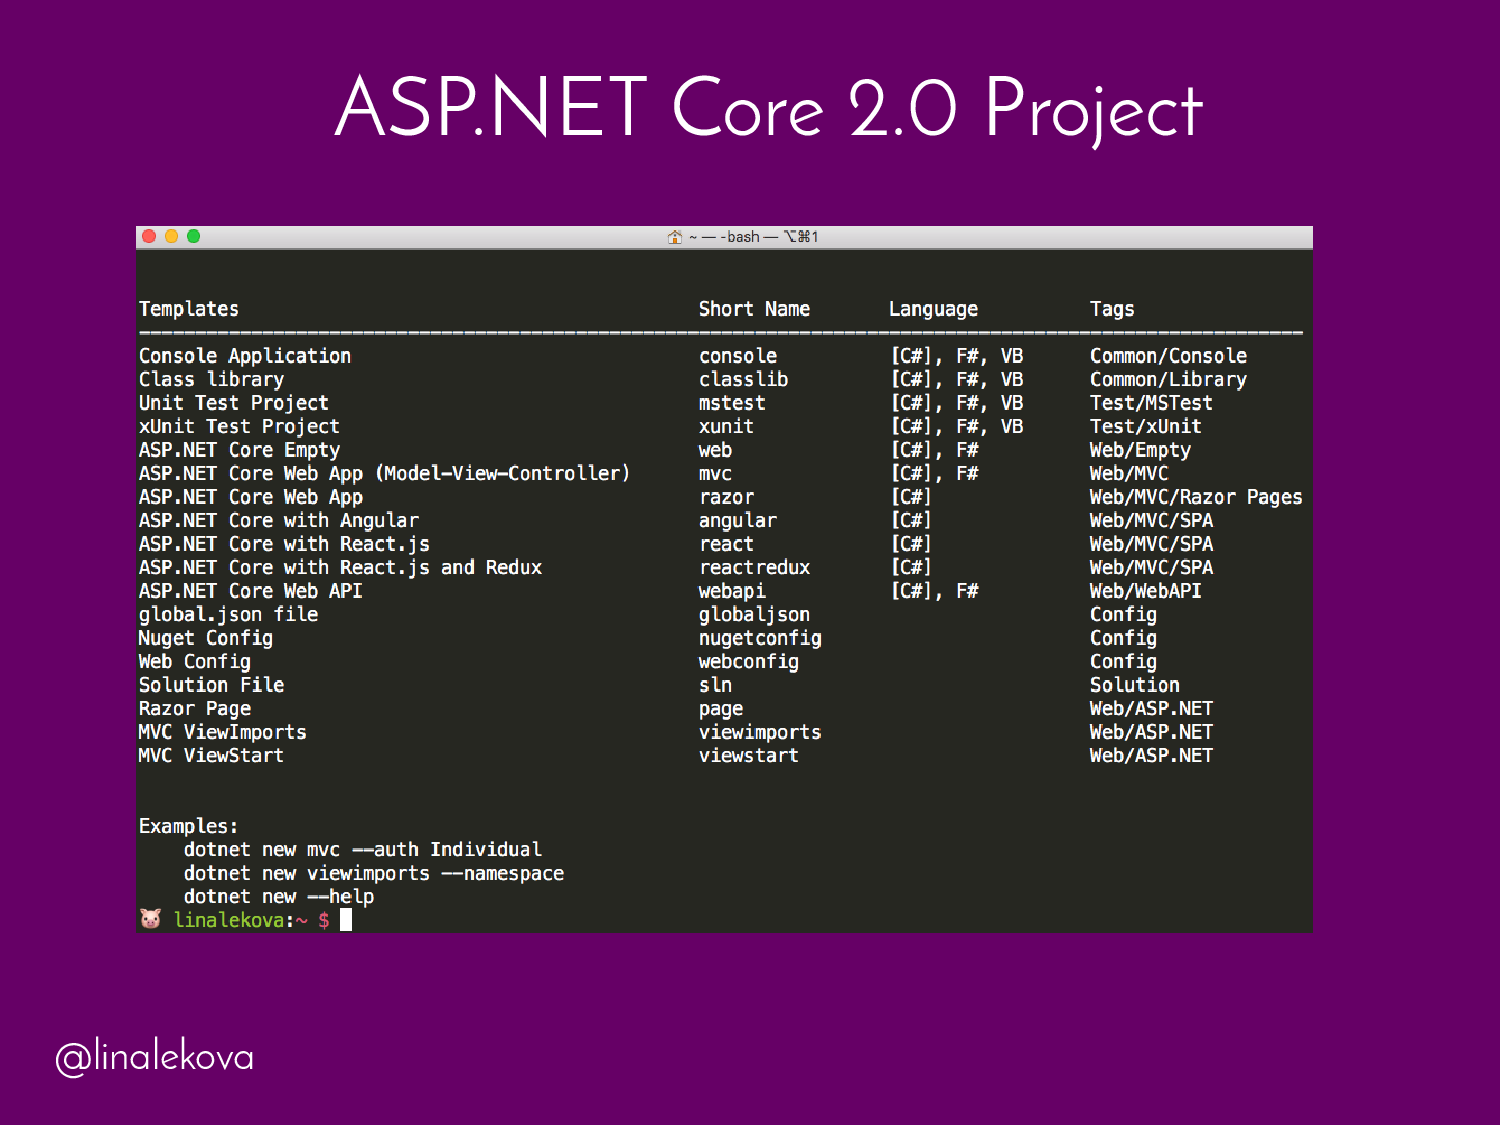Image resolution: width=1500 pixels, height=1125 pixels.
Task: Select 'ASP.NET Core with React.js and Redux' text
Action: pos(340,568)
